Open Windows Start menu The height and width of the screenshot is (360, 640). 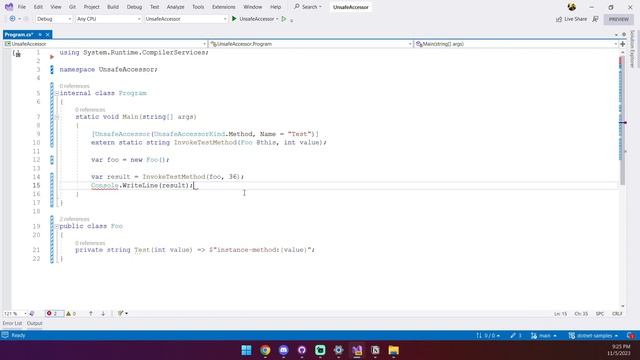tap(247, 350)
